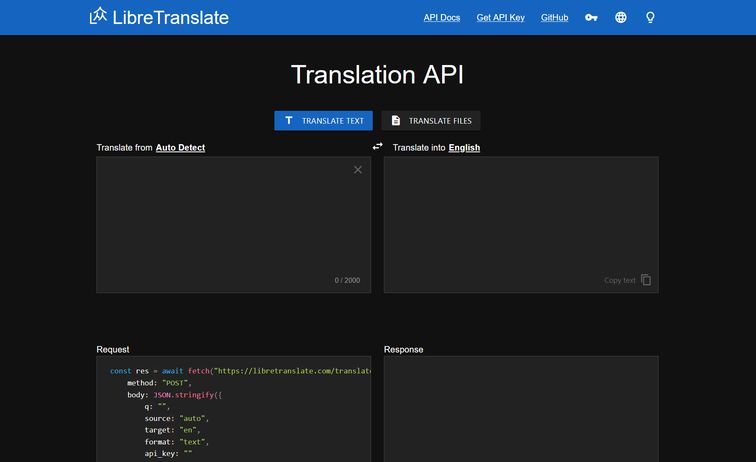Focus the source text input area
Screen dimensions: 756x462
click(x=234, y=225)
